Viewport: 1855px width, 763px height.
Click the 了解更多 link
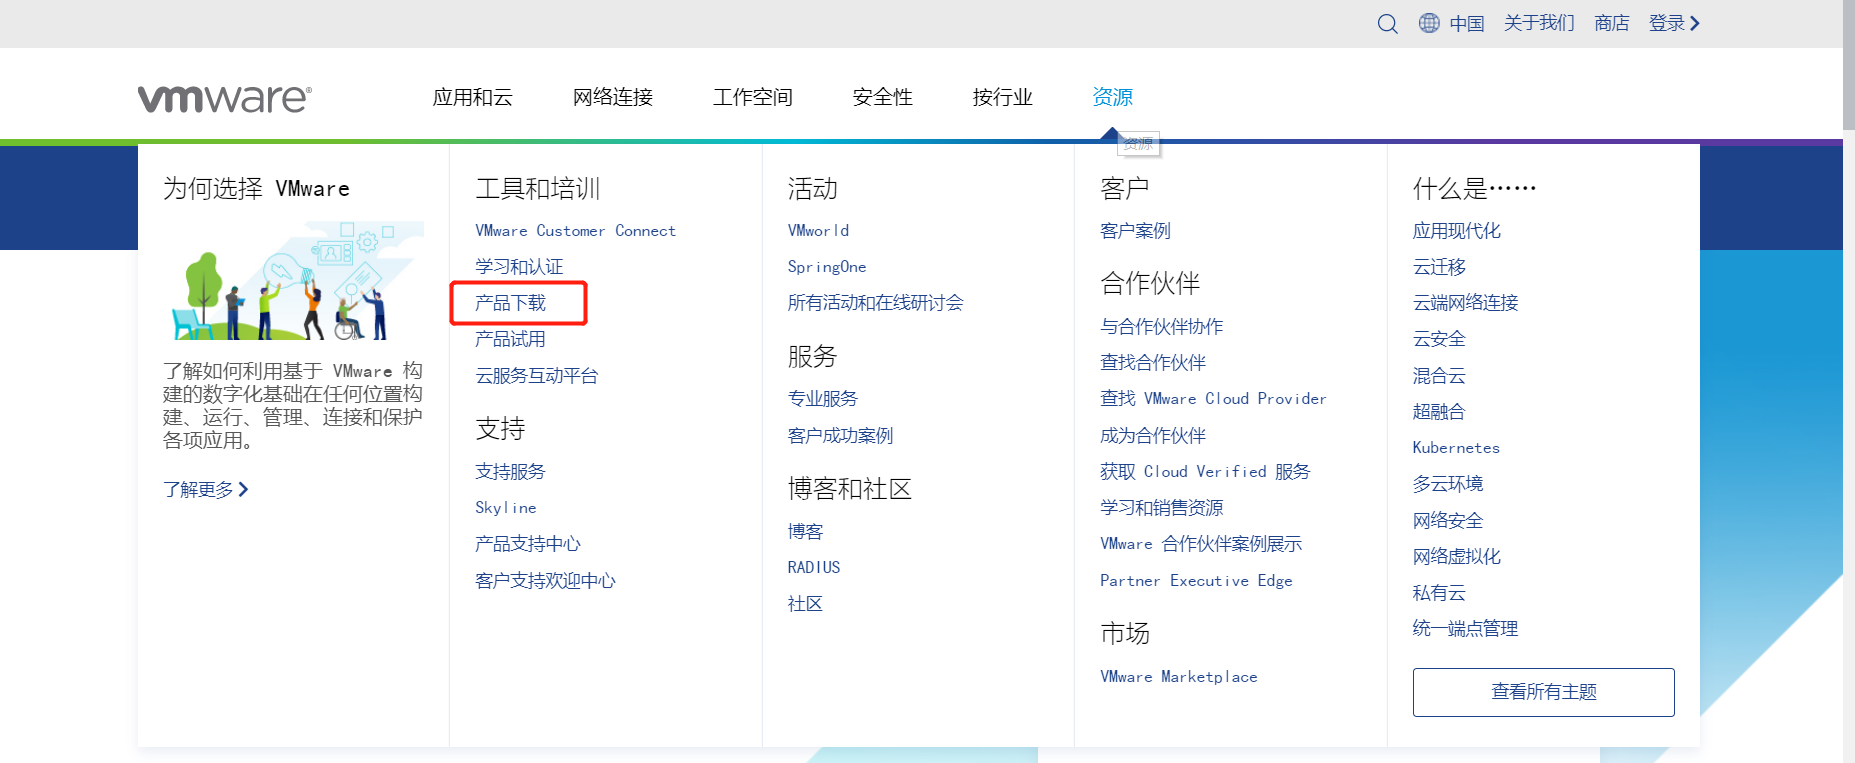pyautogui.click(x=206, y=489)
